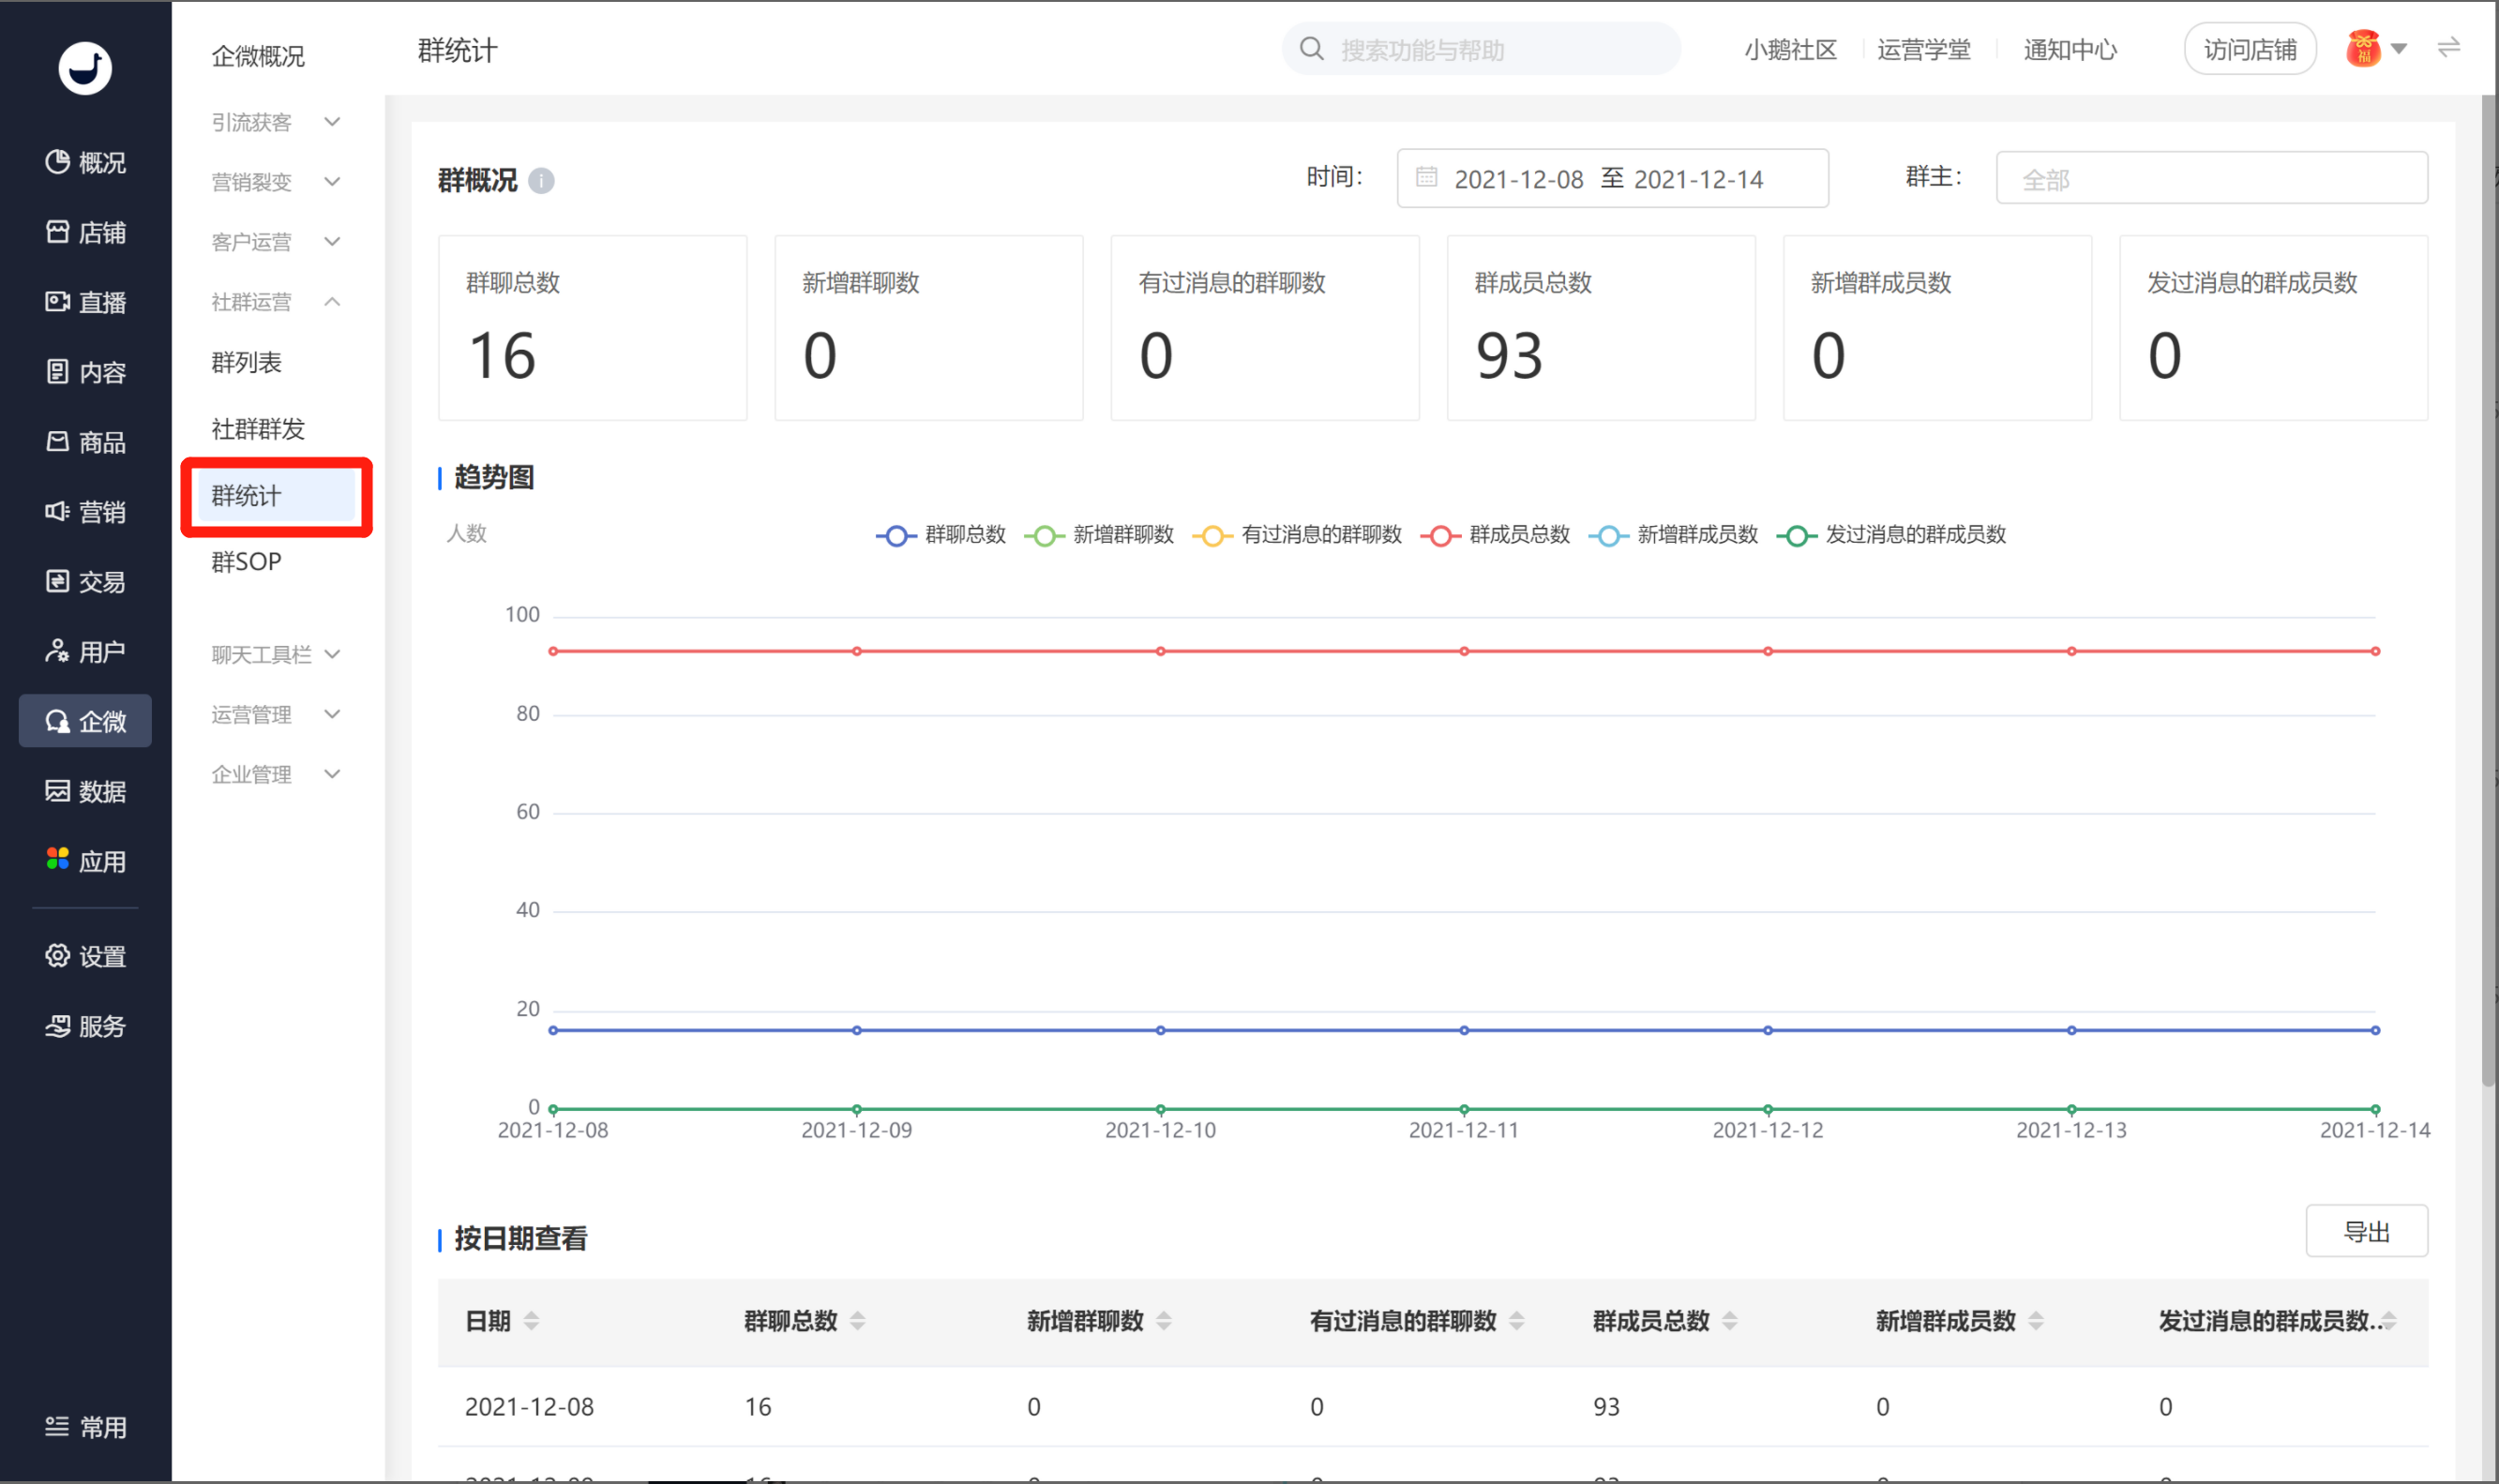Sort table by 有过消息的群聊数 column
The image size is (2499, 1484).
click(x=1516, y=1321)
